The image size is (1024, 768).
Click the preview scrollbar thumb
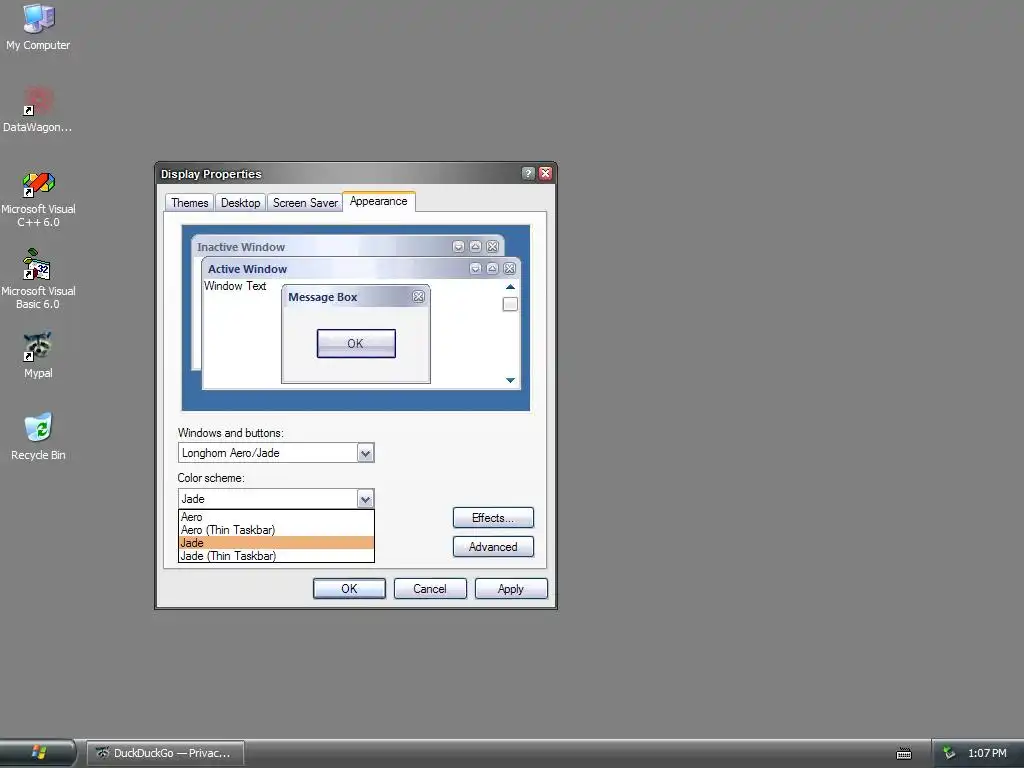pyautogui.click(x=510, y=304)
